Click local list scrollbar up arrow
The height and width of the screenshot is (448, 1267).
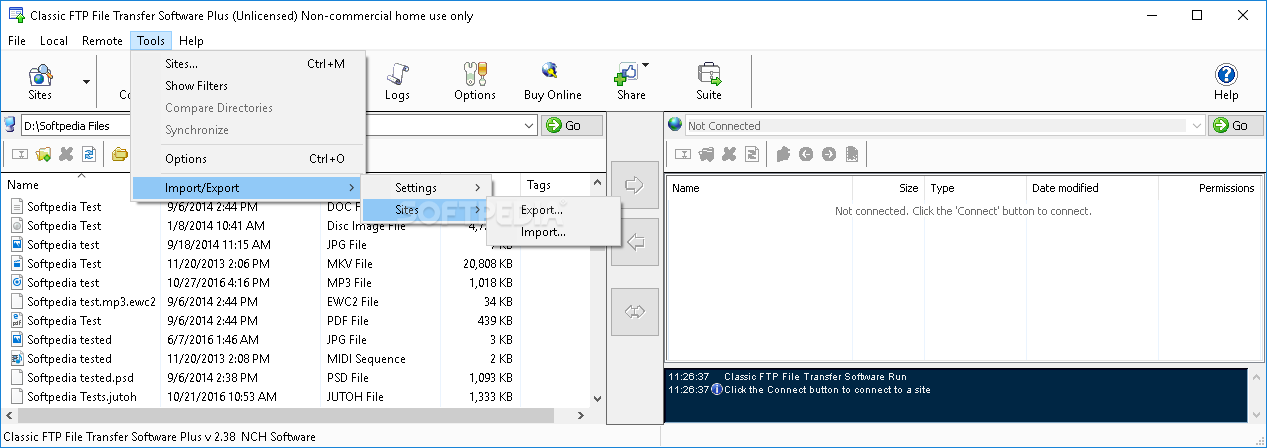(599, 184)
